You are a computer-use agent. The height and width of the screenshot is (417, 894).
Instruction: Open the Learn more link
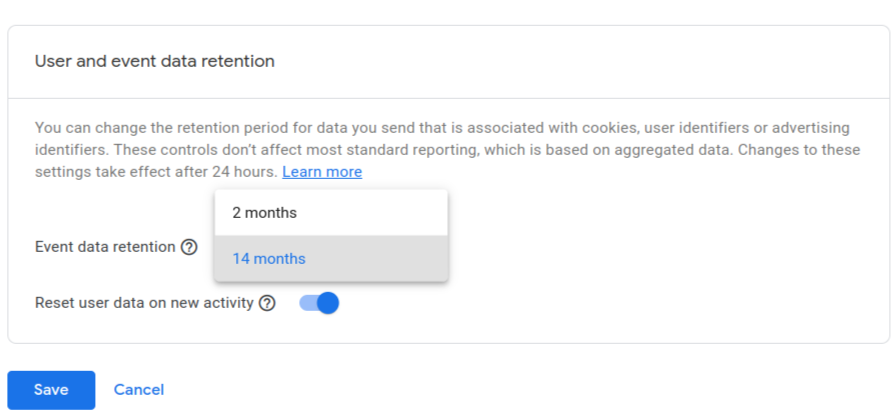pyautogui.click(x=322, y=172)
